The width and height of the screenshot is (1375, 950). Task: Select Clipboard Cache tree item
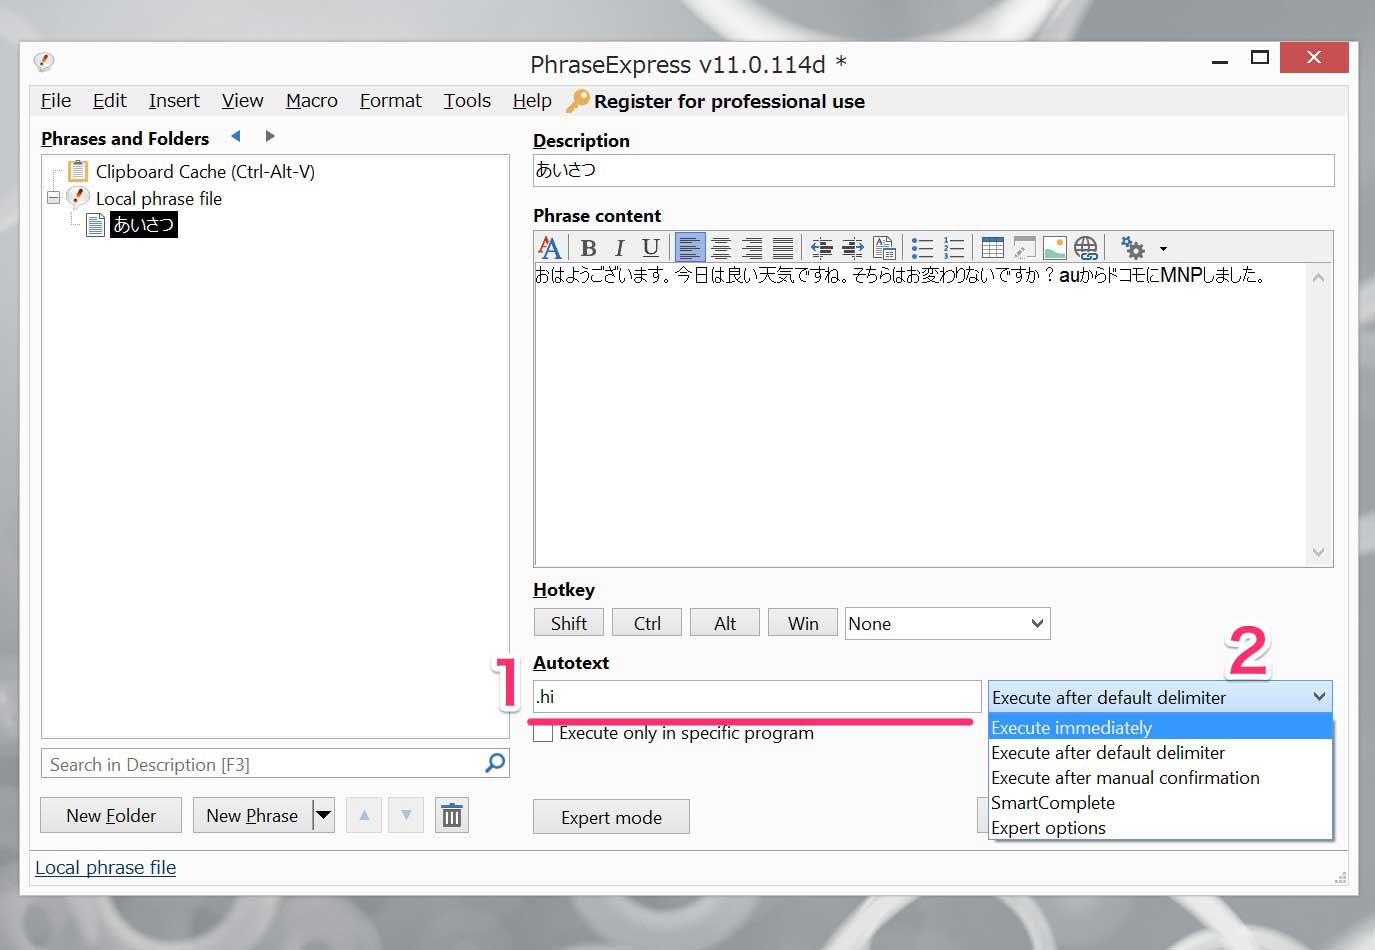(x=205, y=171)
